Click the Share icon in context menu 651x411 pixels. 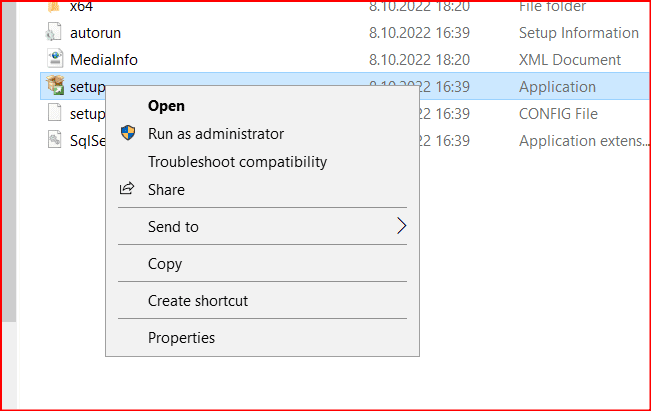[127, 189]
